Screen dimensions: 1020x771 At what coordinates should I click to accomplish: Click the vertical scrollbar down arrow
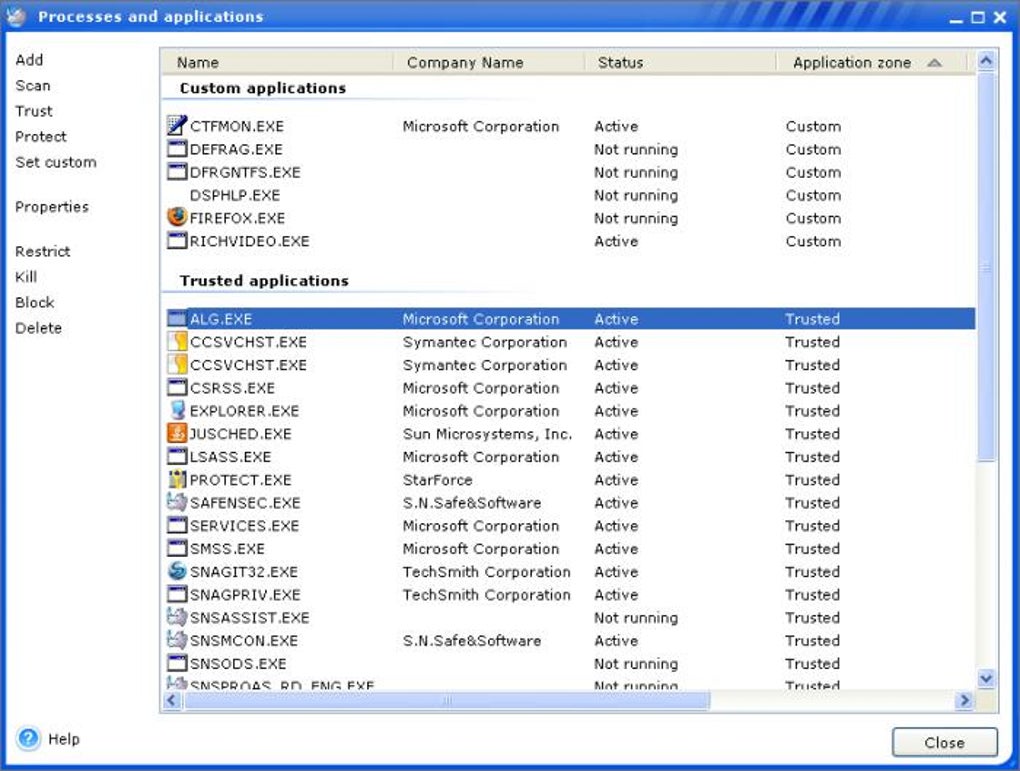986,678
